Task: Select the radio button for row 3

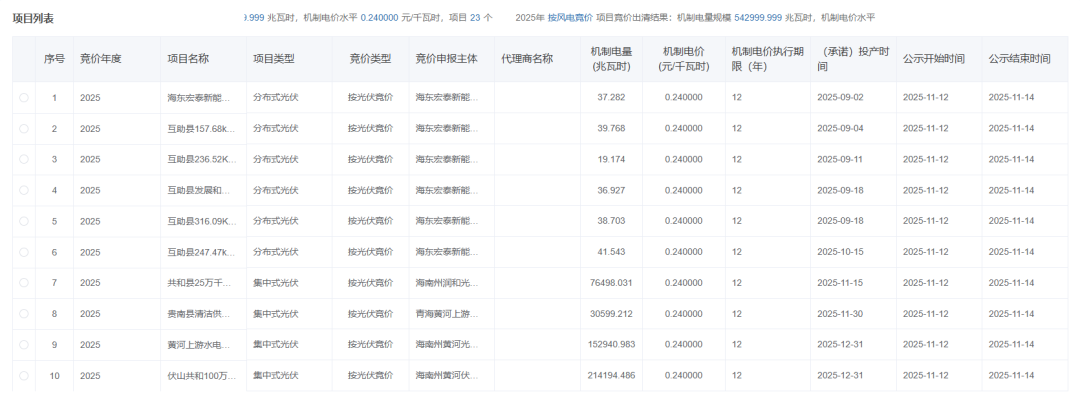Action: click(24, 160)
